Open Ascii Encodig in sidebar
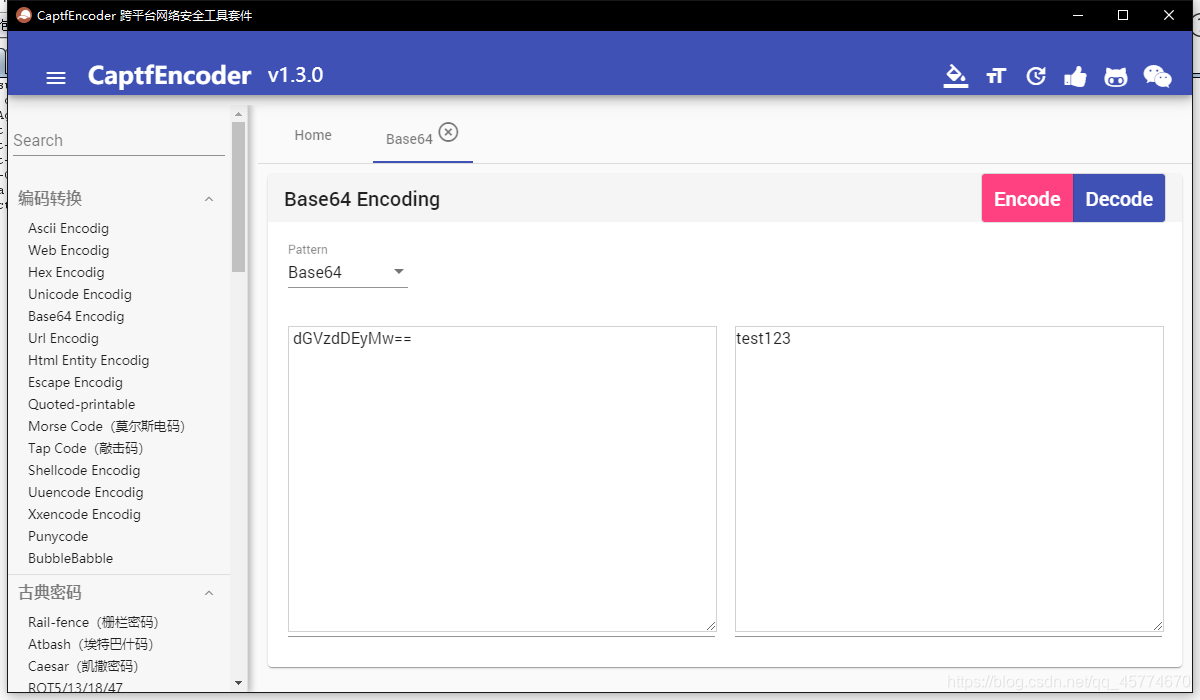The width and height of the screenshot is (1200, 700). (68, 228)
